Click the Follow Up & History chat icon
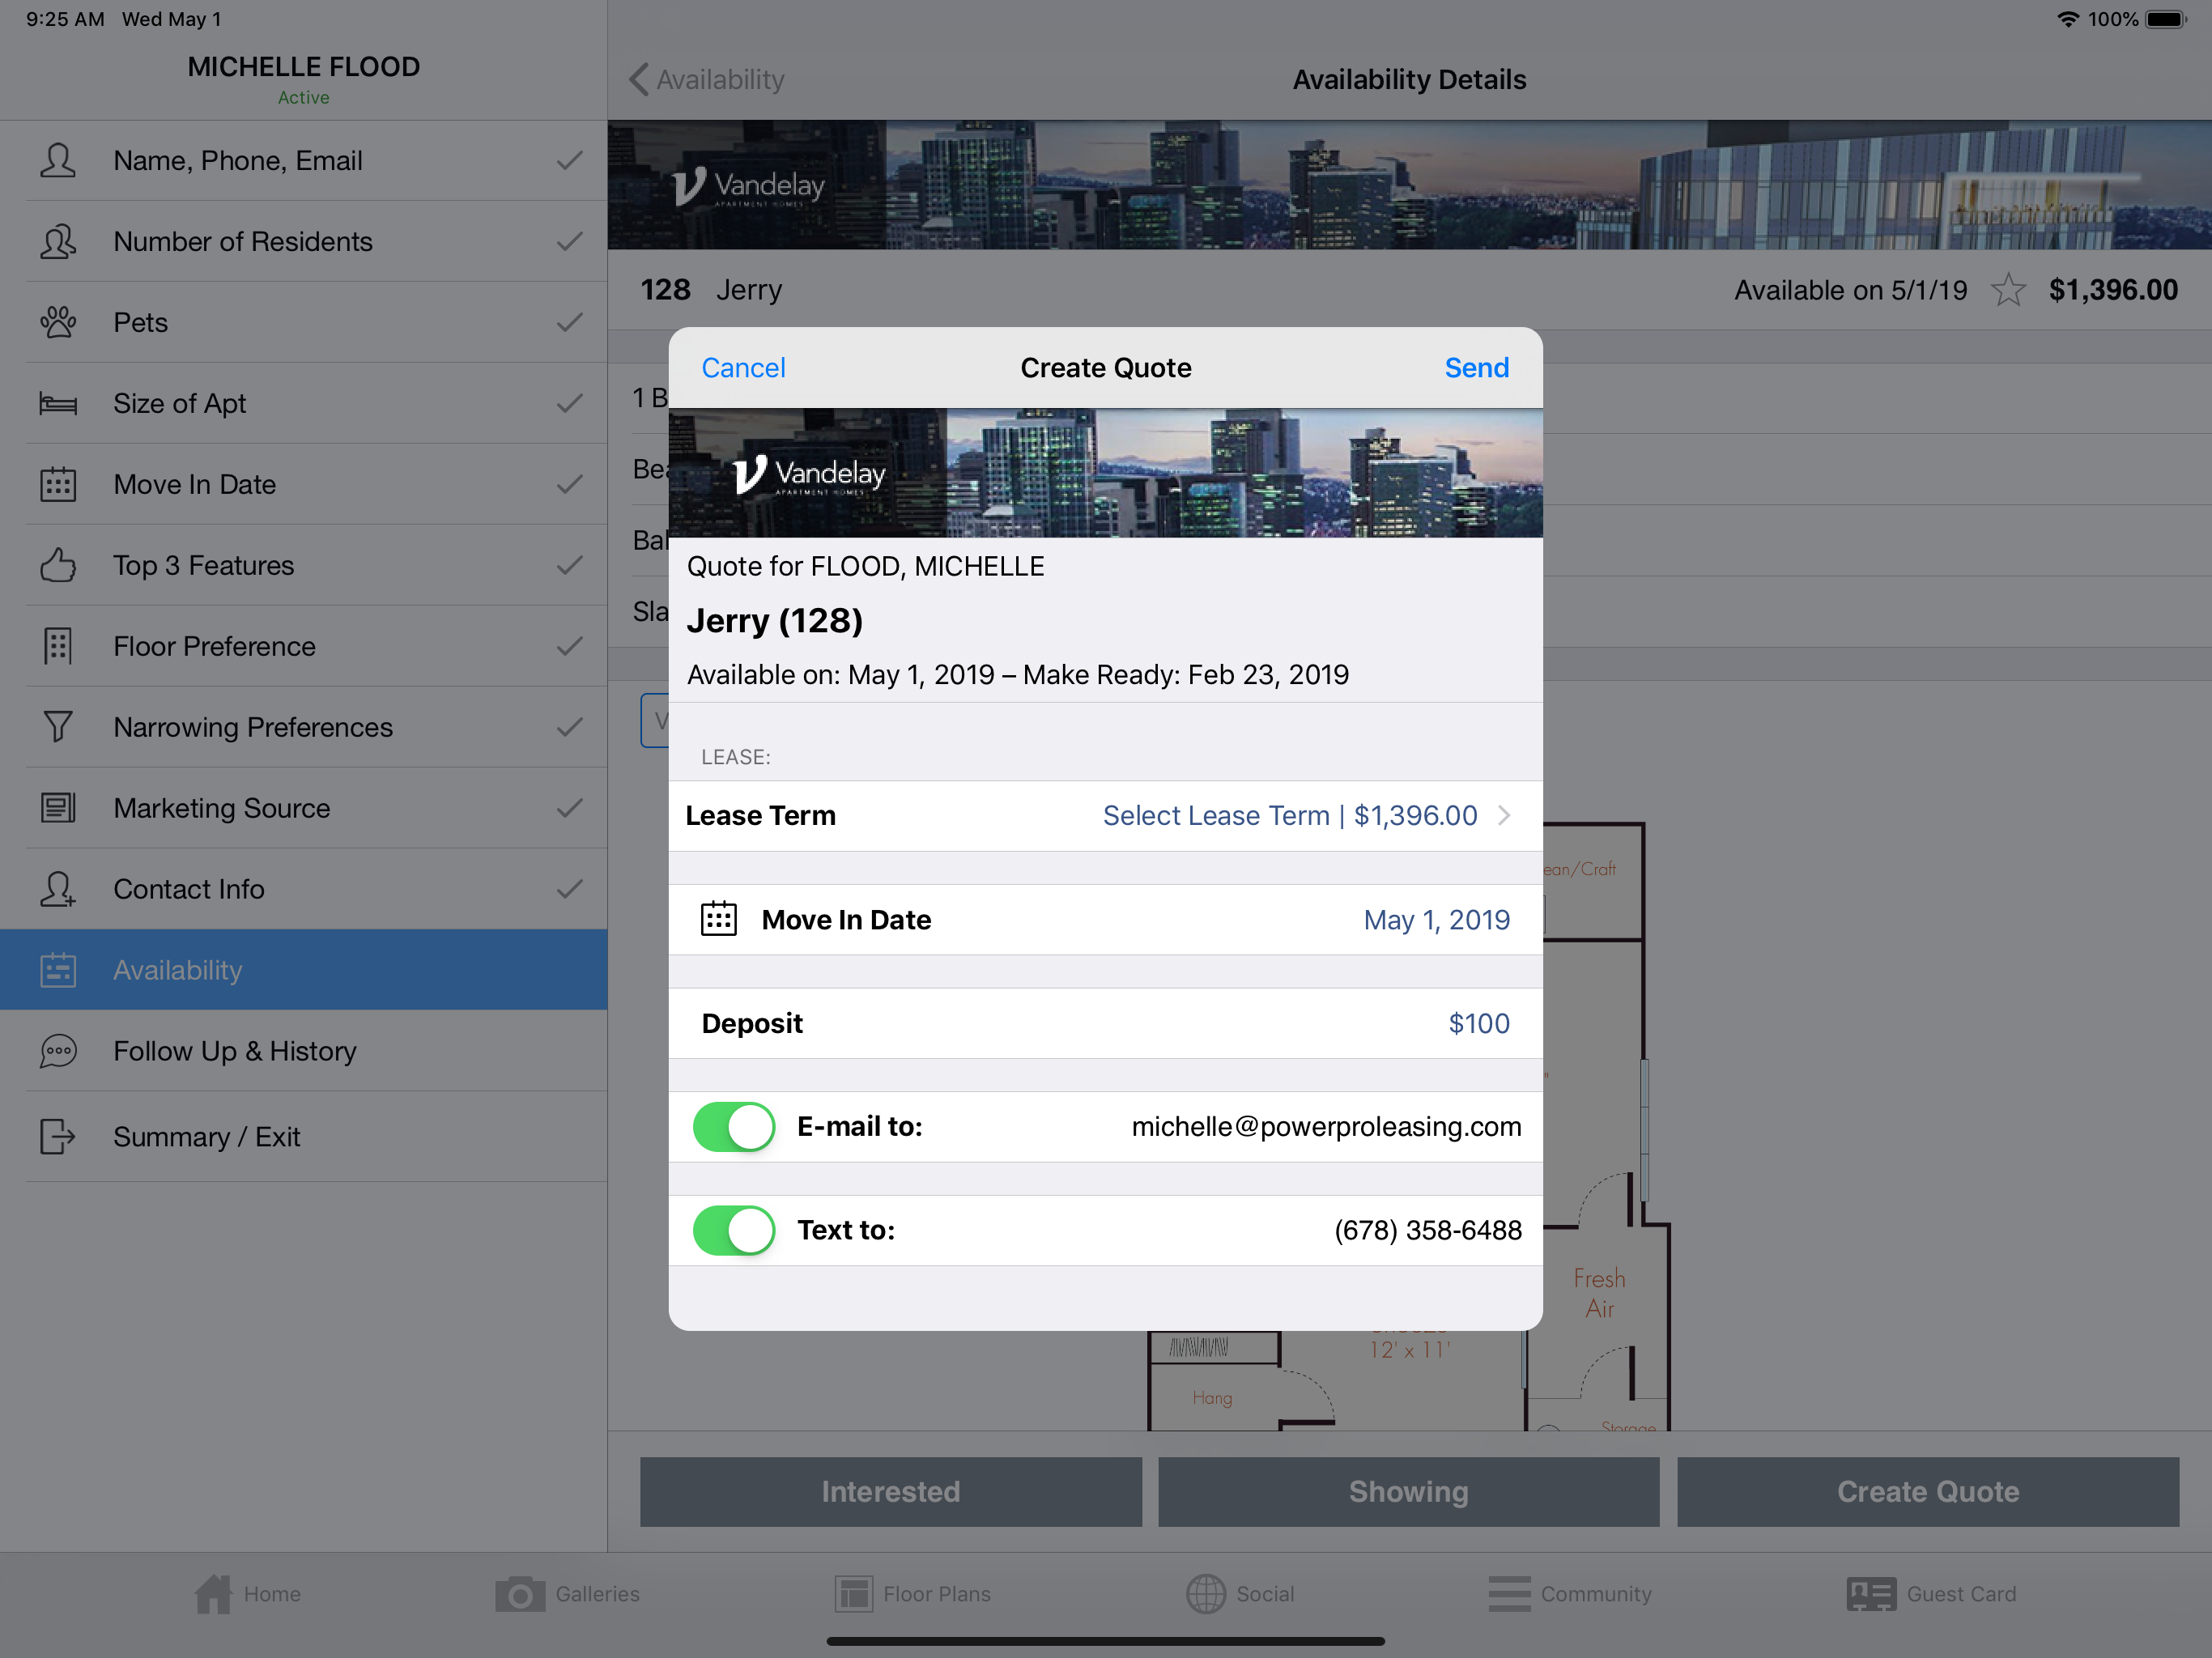The image size is (2212, 1658). point(58,1051)
